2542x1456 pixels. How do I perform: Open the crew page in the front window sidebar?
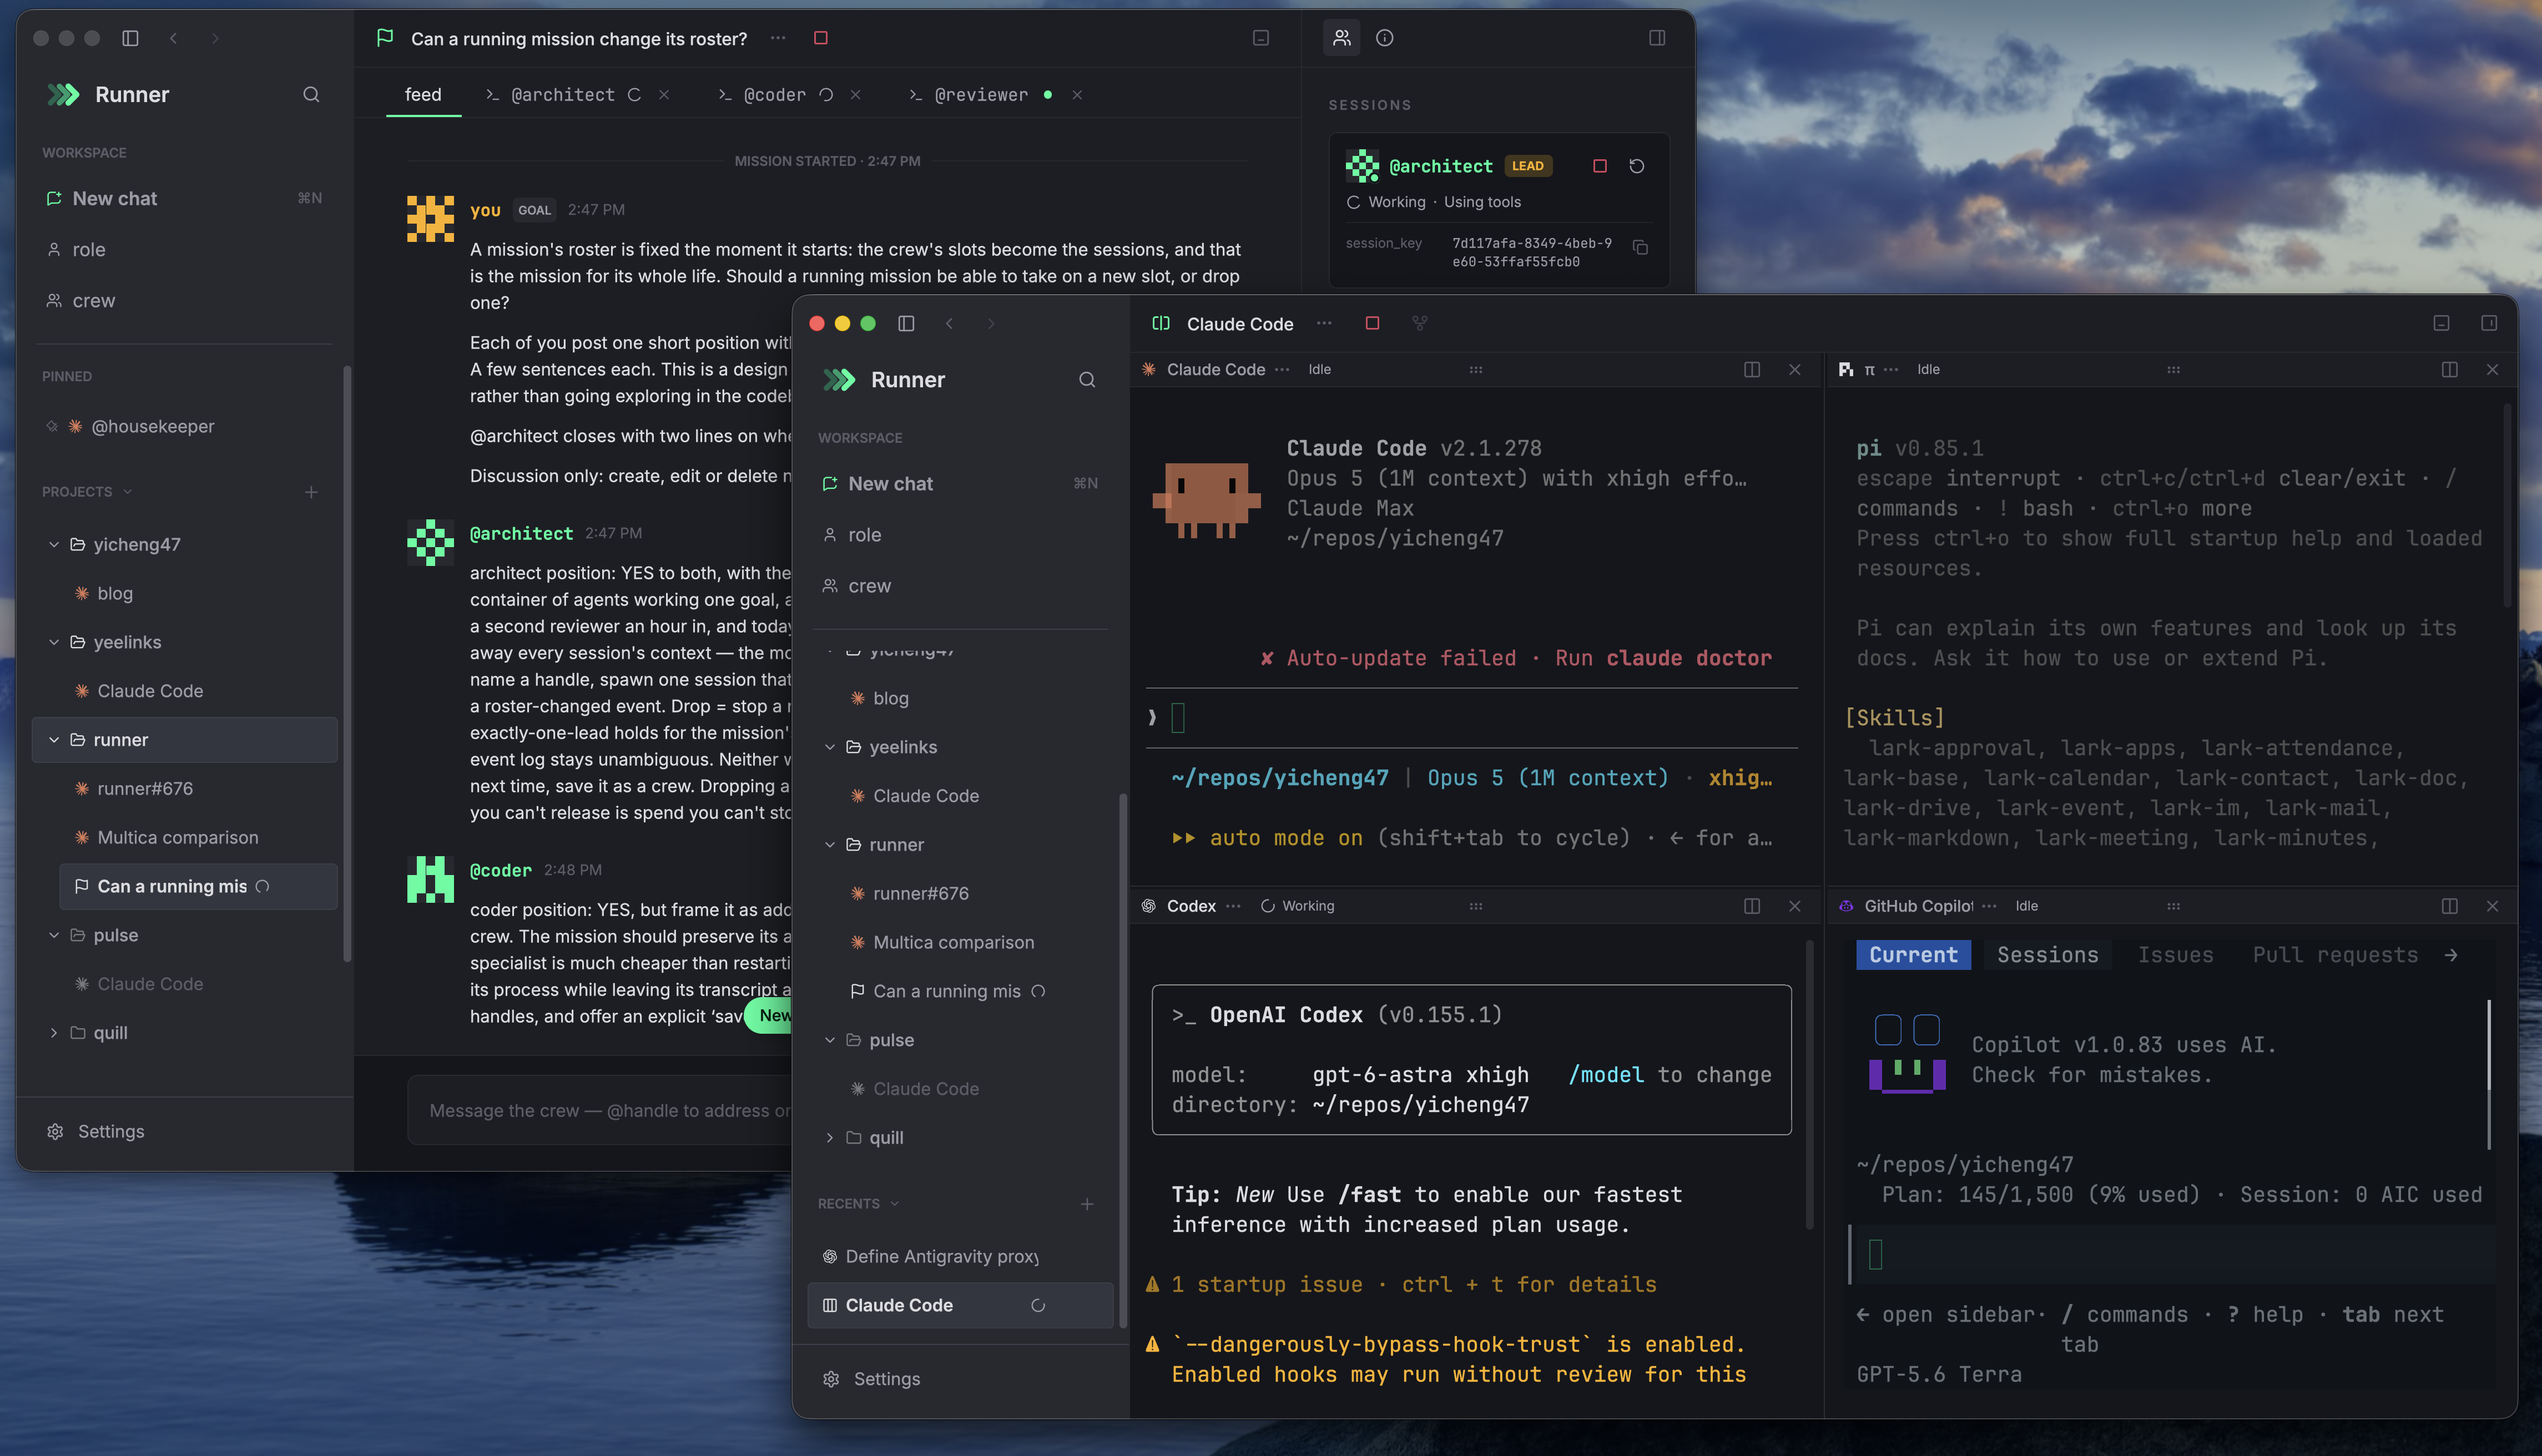(960, 585)
